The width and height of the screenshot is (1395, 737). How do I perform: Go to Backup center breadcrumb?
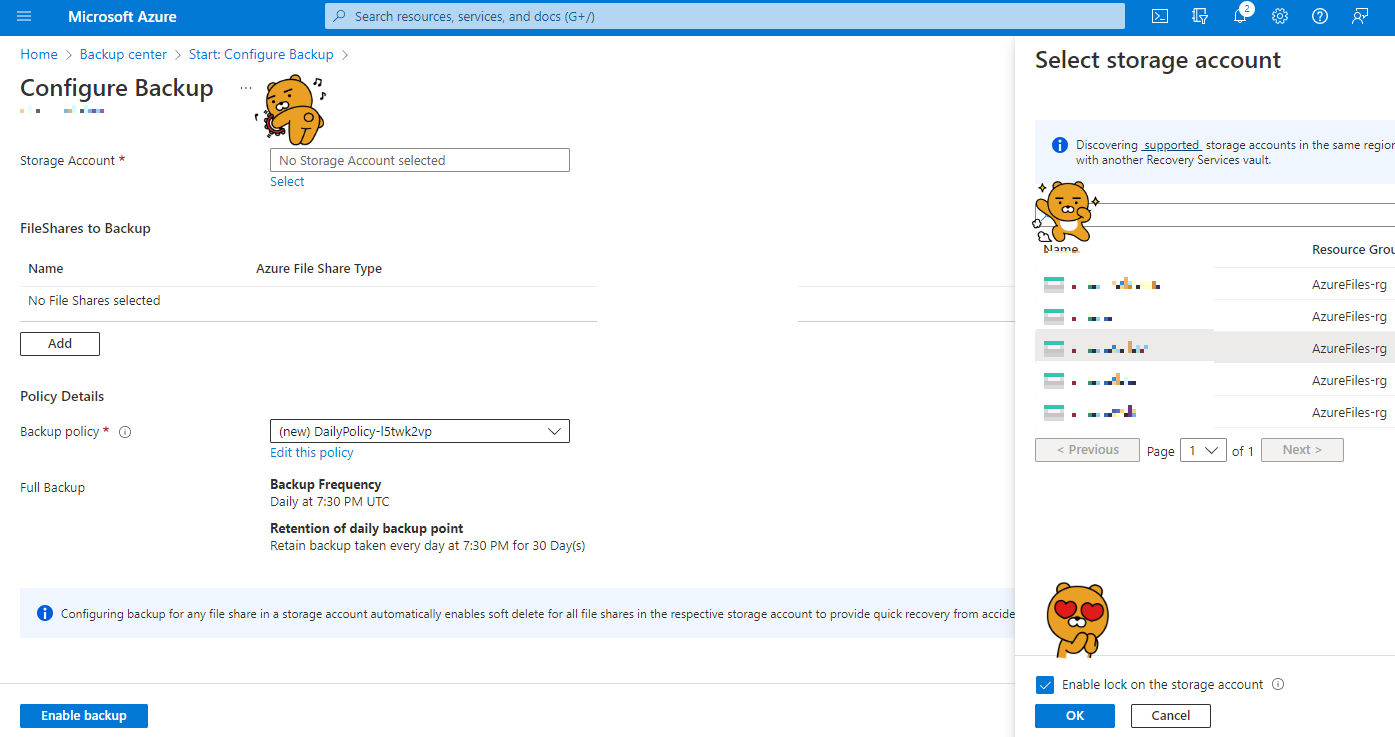tap(123, 55)
